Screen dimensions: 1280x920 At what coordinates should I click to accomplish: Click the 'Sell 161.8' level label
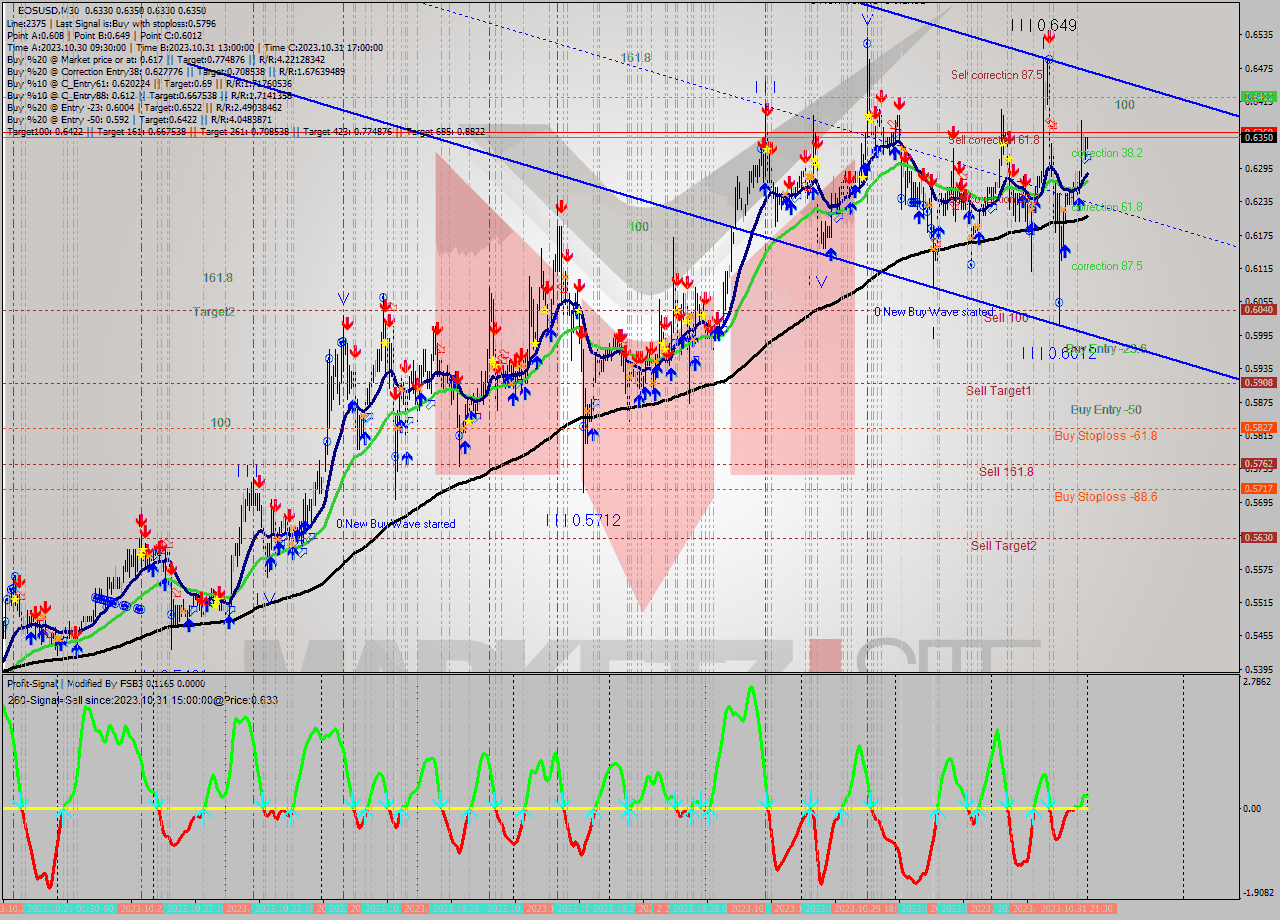coord(1006,472)
